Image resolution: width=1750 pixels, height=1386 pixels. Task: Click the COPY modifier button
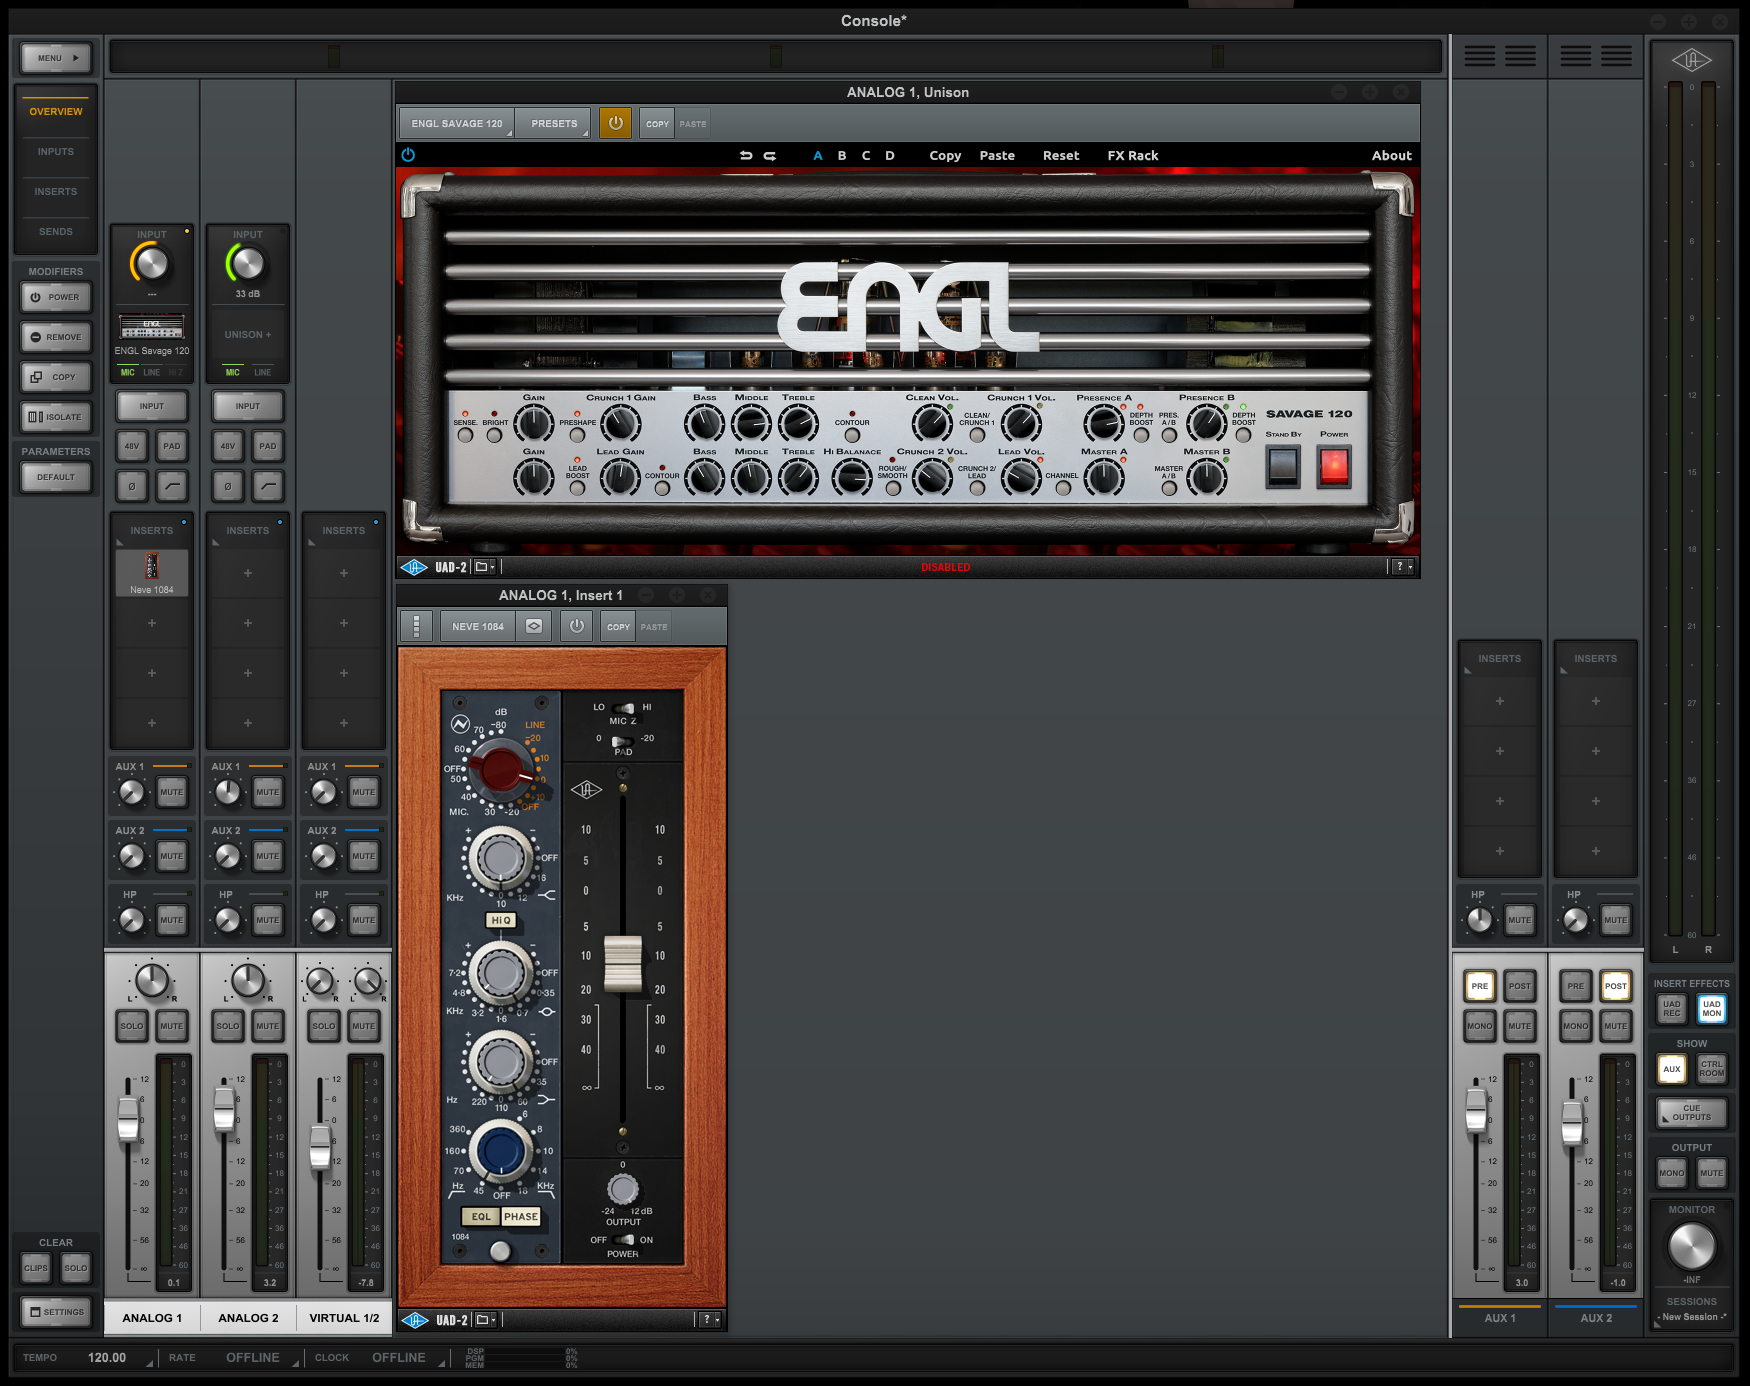click(56, 377)
